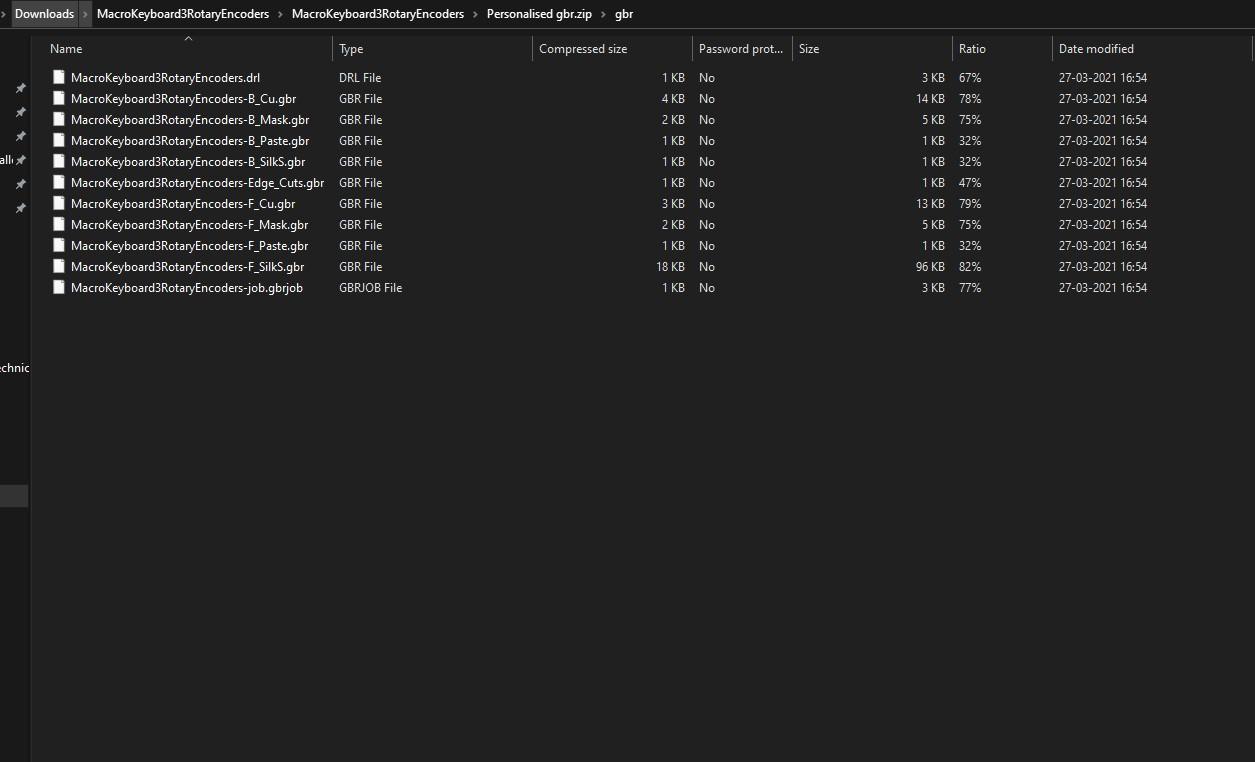Open the MacroKeyboard3RotaryEncoders breadcrumb directly after Downloads
This screenshot has height=762, width=1255.
183,14
